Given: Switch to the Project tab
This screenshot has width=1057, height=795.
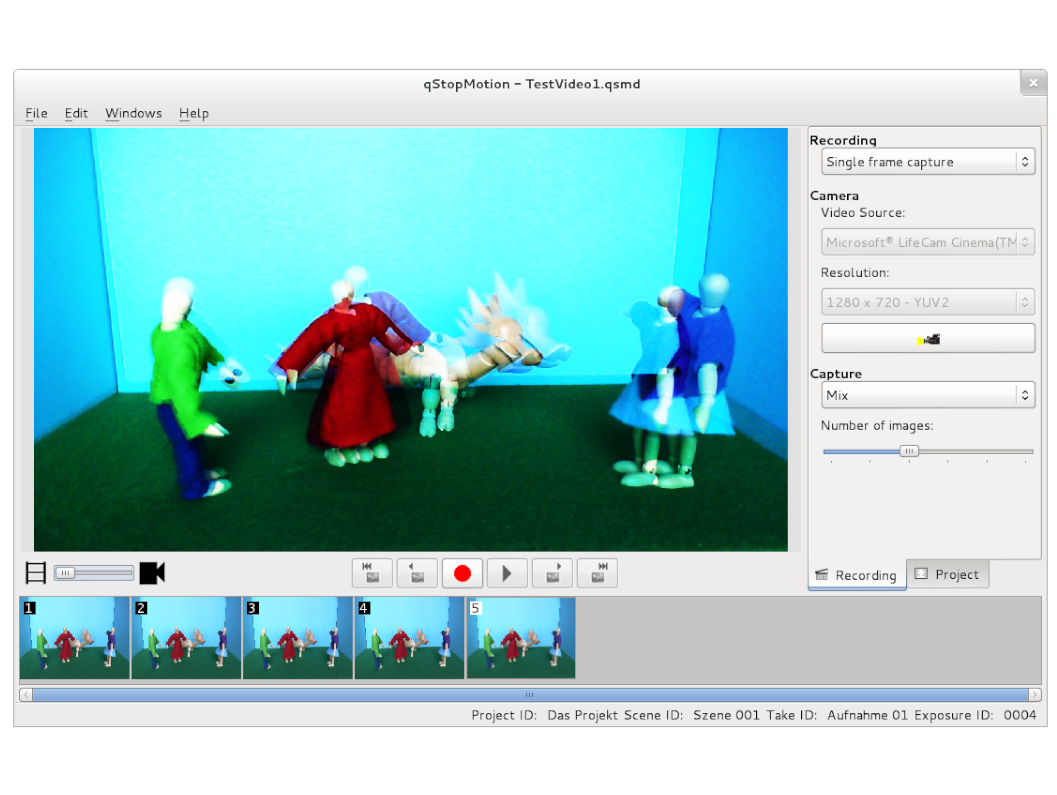Looking at the screenshot, I should click(x=947, y=574).
